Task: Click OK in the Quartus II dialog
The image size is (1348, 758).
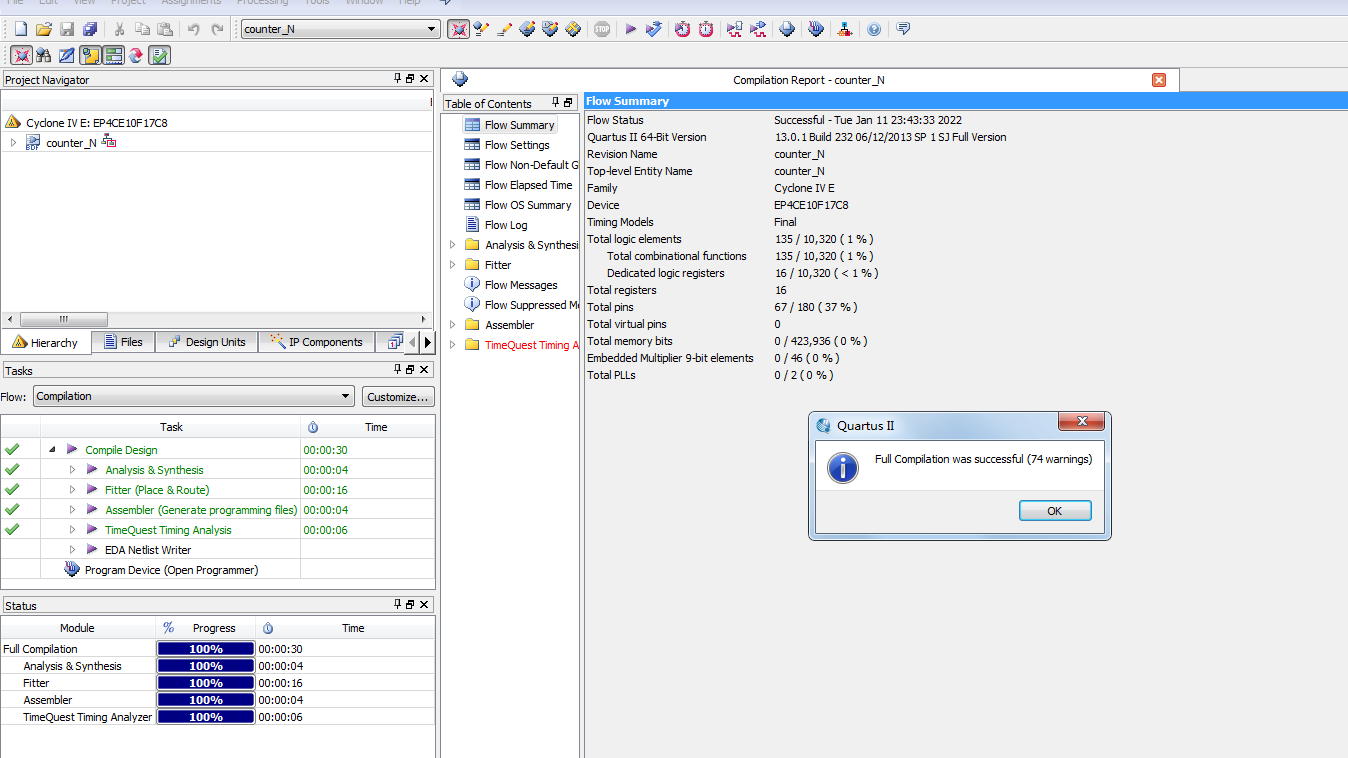Action: click(1055, 511)
